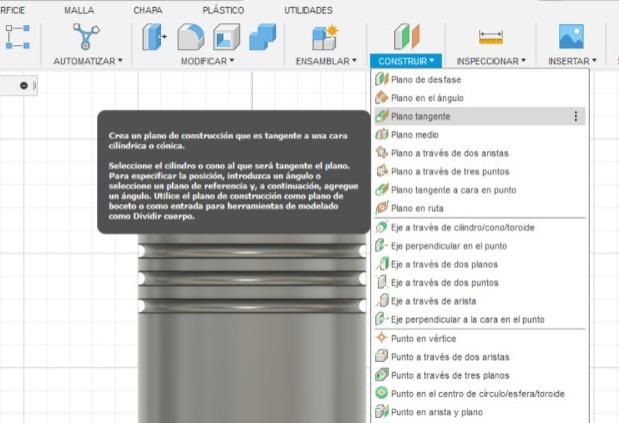The height and width of the screenshot is (423, 619).
Task: Click the Ensamblar new component icon
Action: pos(325,37)
